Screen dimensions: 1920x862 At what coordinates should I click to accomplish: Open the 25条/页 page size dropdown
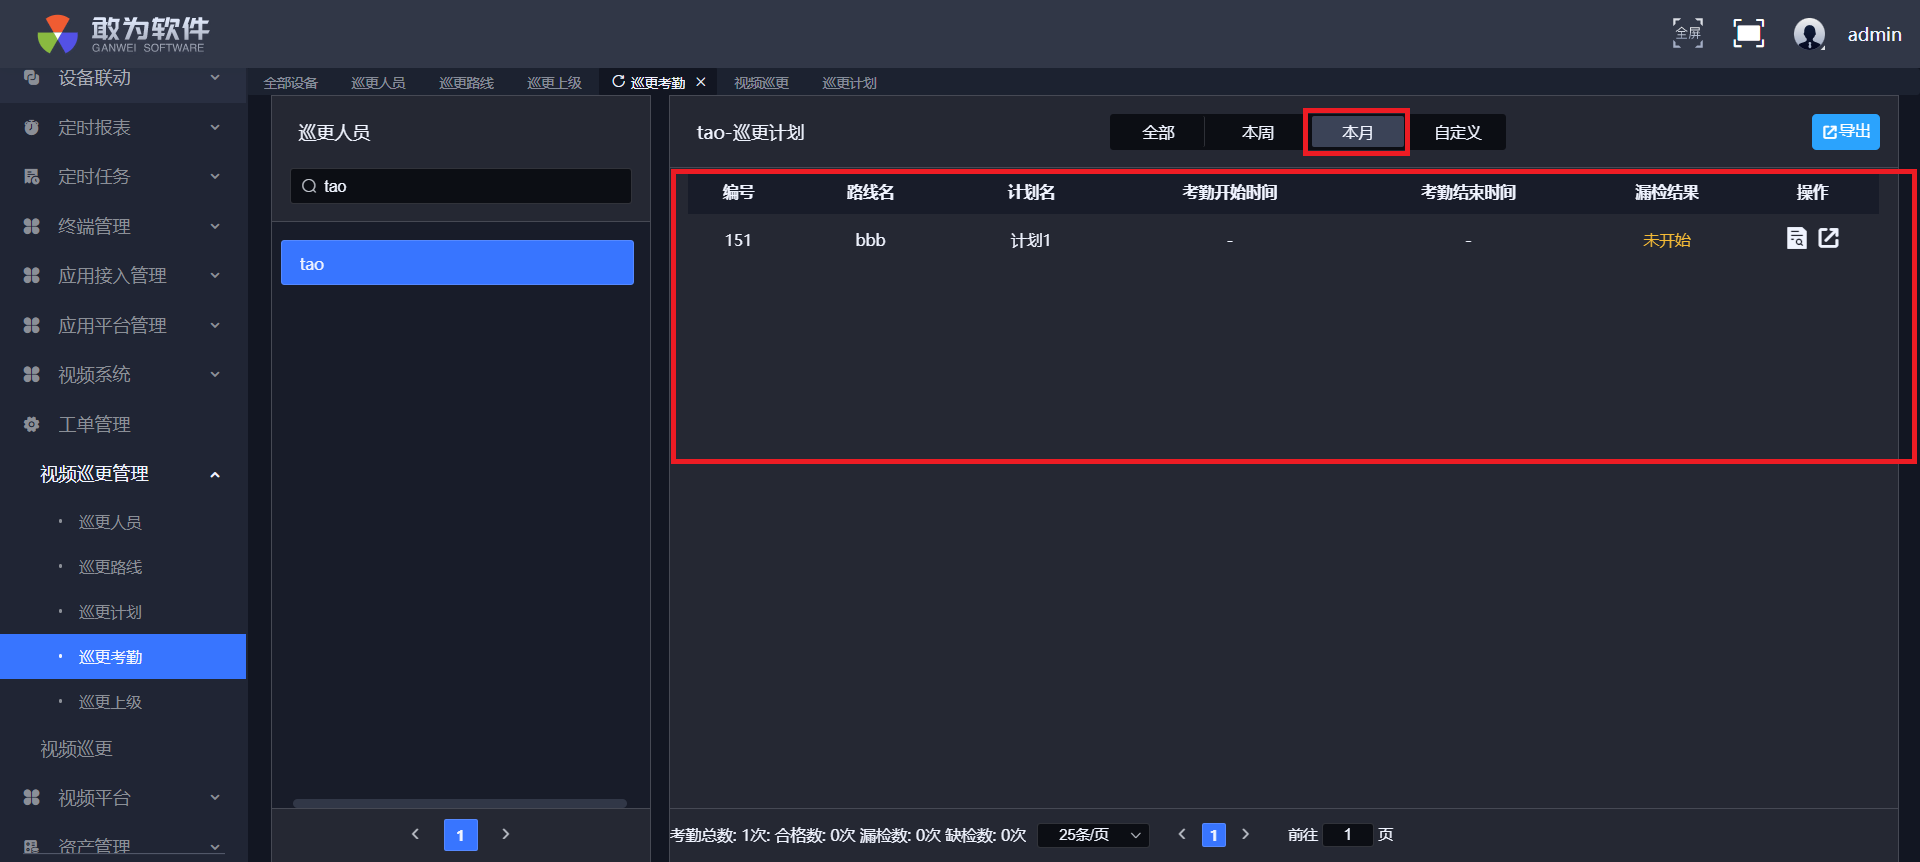pos(1094,835)
